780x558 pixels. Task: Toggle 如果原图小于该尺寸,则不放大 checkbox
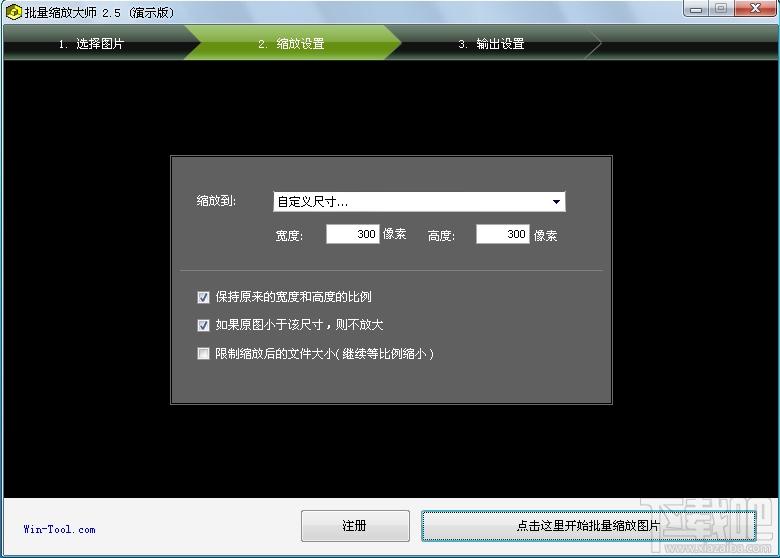(203, 325)
